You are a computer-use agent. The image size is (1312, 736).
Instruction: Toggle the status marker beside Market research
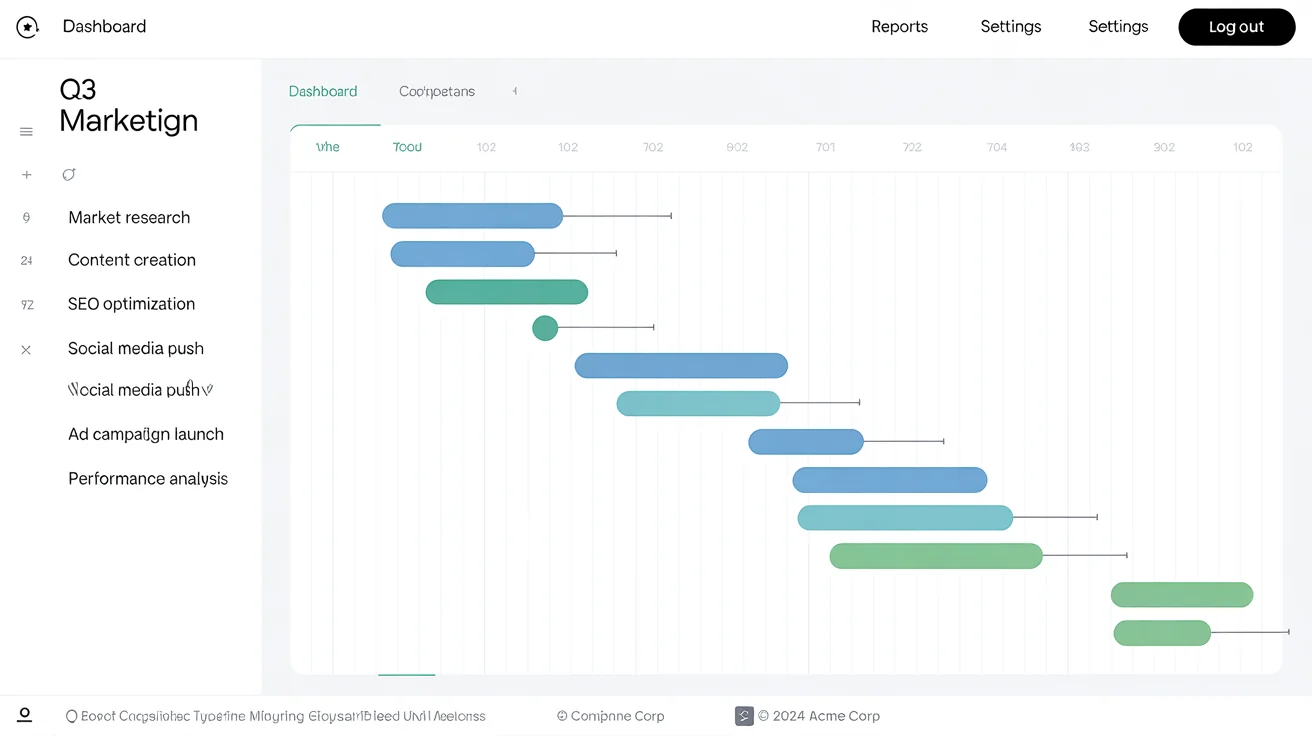[x=26, y=217]
